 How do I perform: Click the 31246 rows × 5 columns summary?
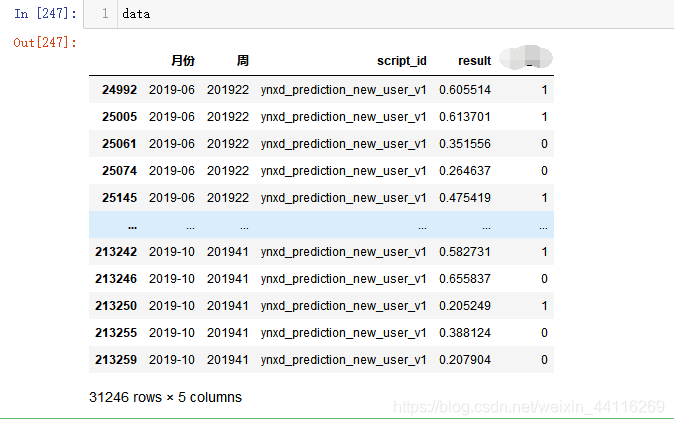click(x=165, y=397)
